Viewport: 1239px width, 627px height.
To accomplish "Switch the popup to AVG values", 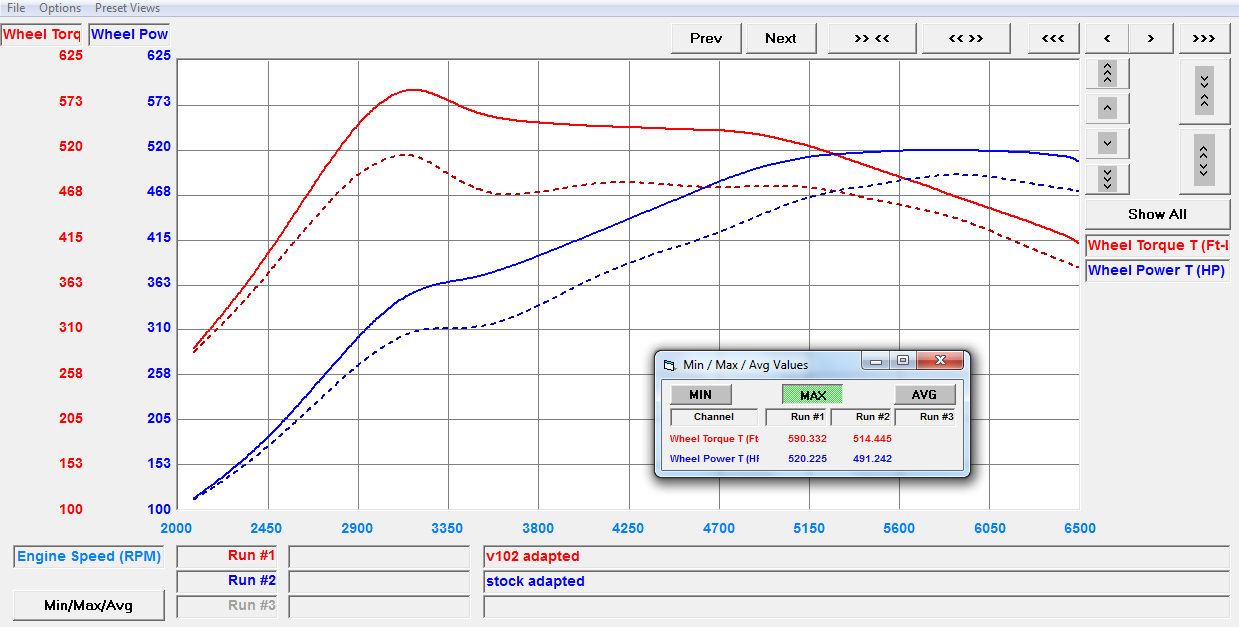I will pyautogui.click(x=924, y=395).
